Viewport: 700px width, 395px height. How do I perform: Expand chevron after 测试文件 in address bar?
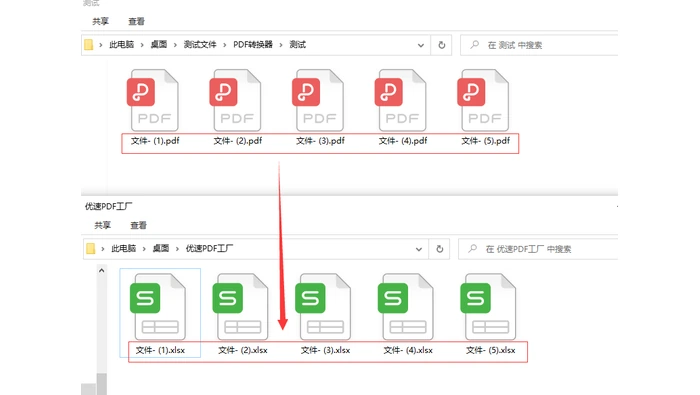225,45
